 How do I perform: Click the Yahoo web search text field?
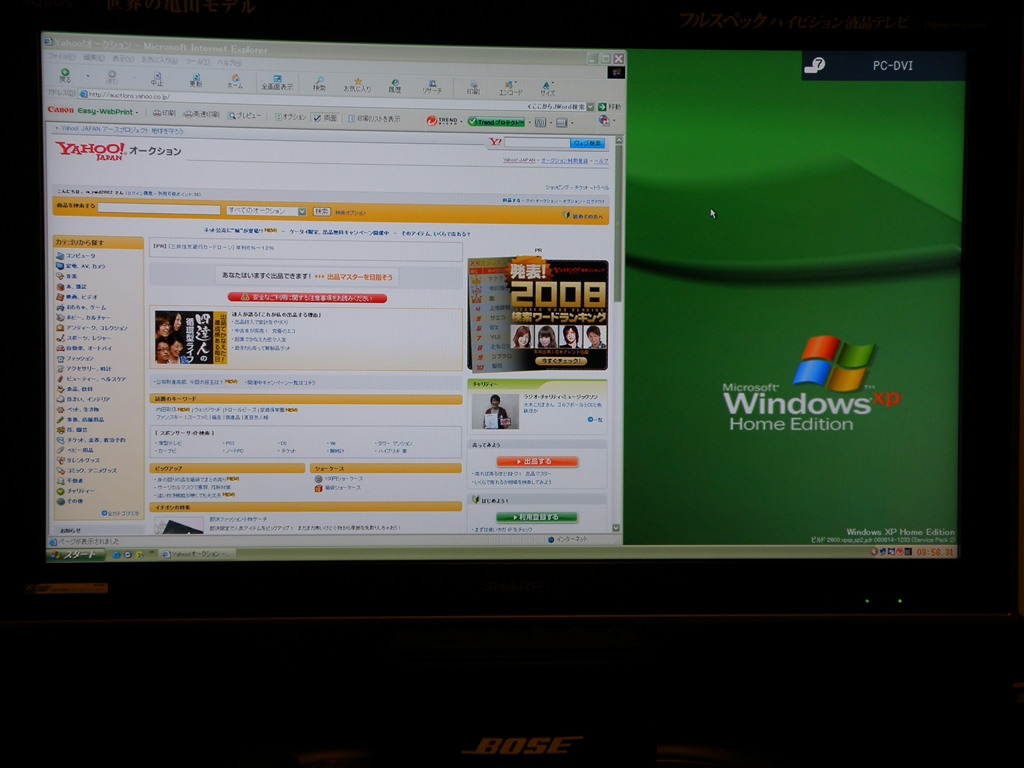coord(536,142)
